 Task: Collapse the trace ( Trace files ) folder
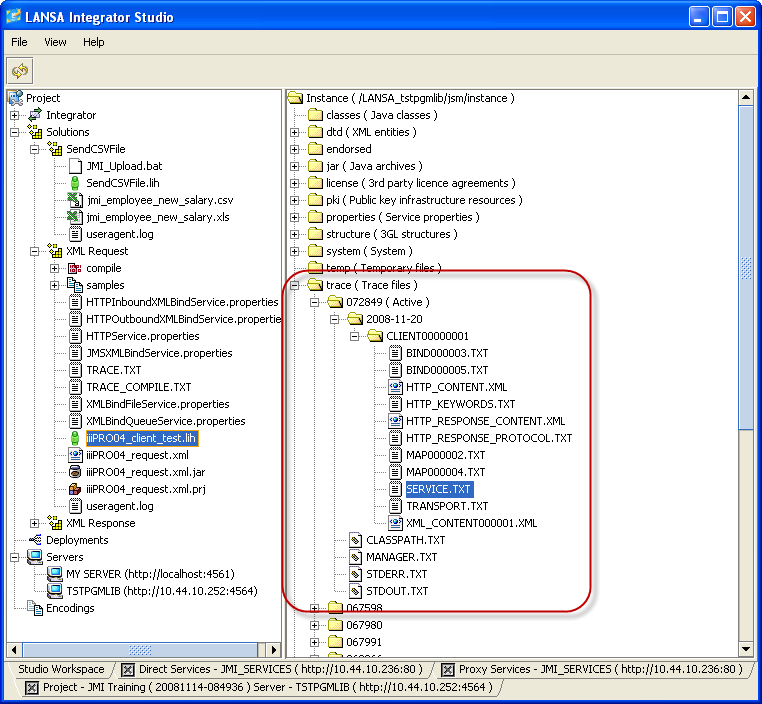tap(295, 285)
